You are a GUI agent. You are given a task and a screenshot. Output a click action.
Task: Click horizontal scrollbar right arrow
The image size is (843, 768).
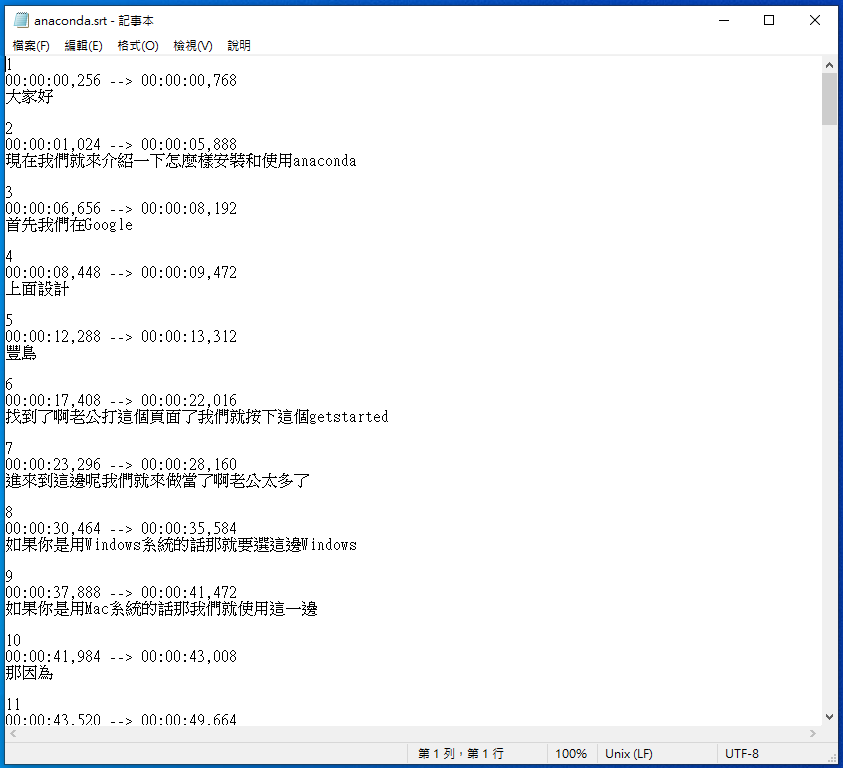pos(813,734)
